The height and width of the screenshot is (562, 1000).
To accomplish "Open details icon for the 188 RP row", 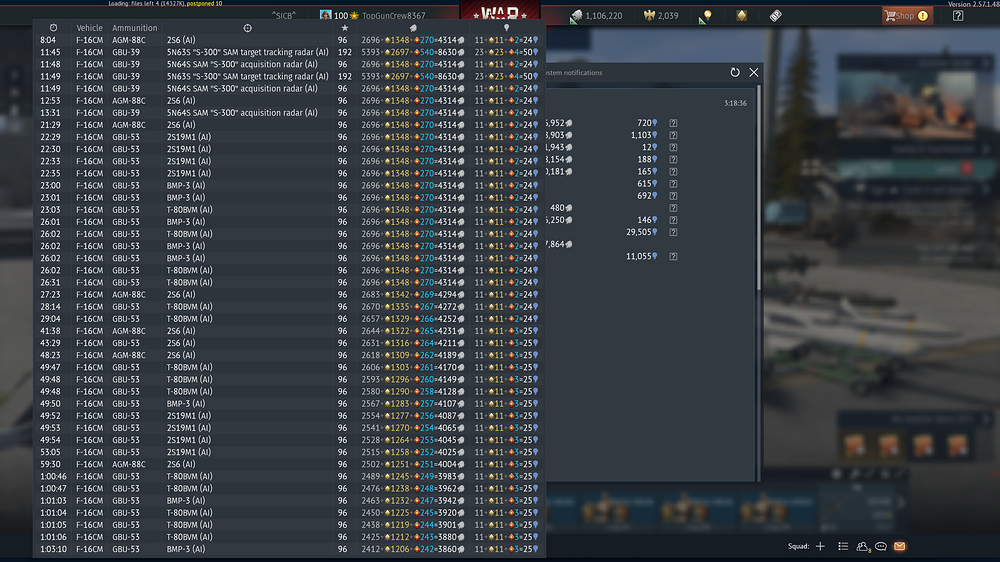I will (x=673, y=159).
